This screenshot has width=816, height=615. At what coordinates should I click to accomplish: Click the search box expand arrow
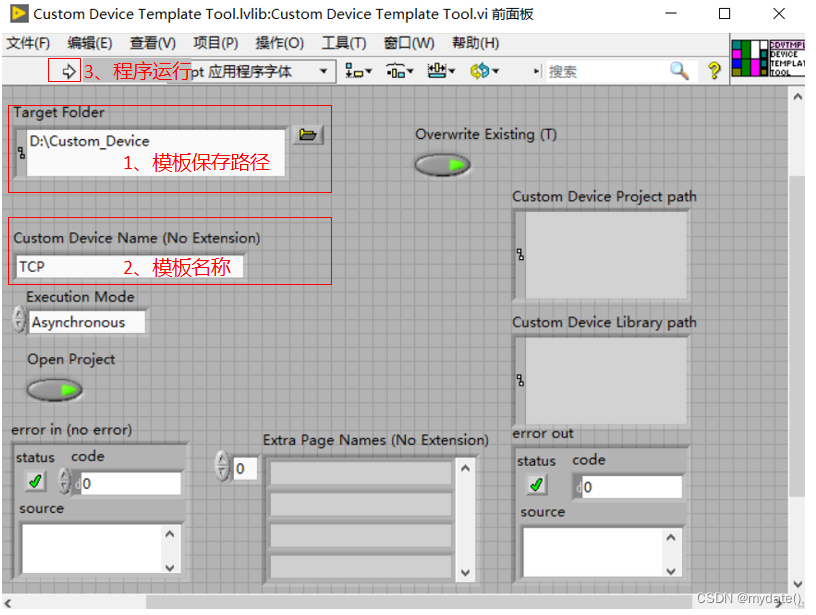point(537,71)
